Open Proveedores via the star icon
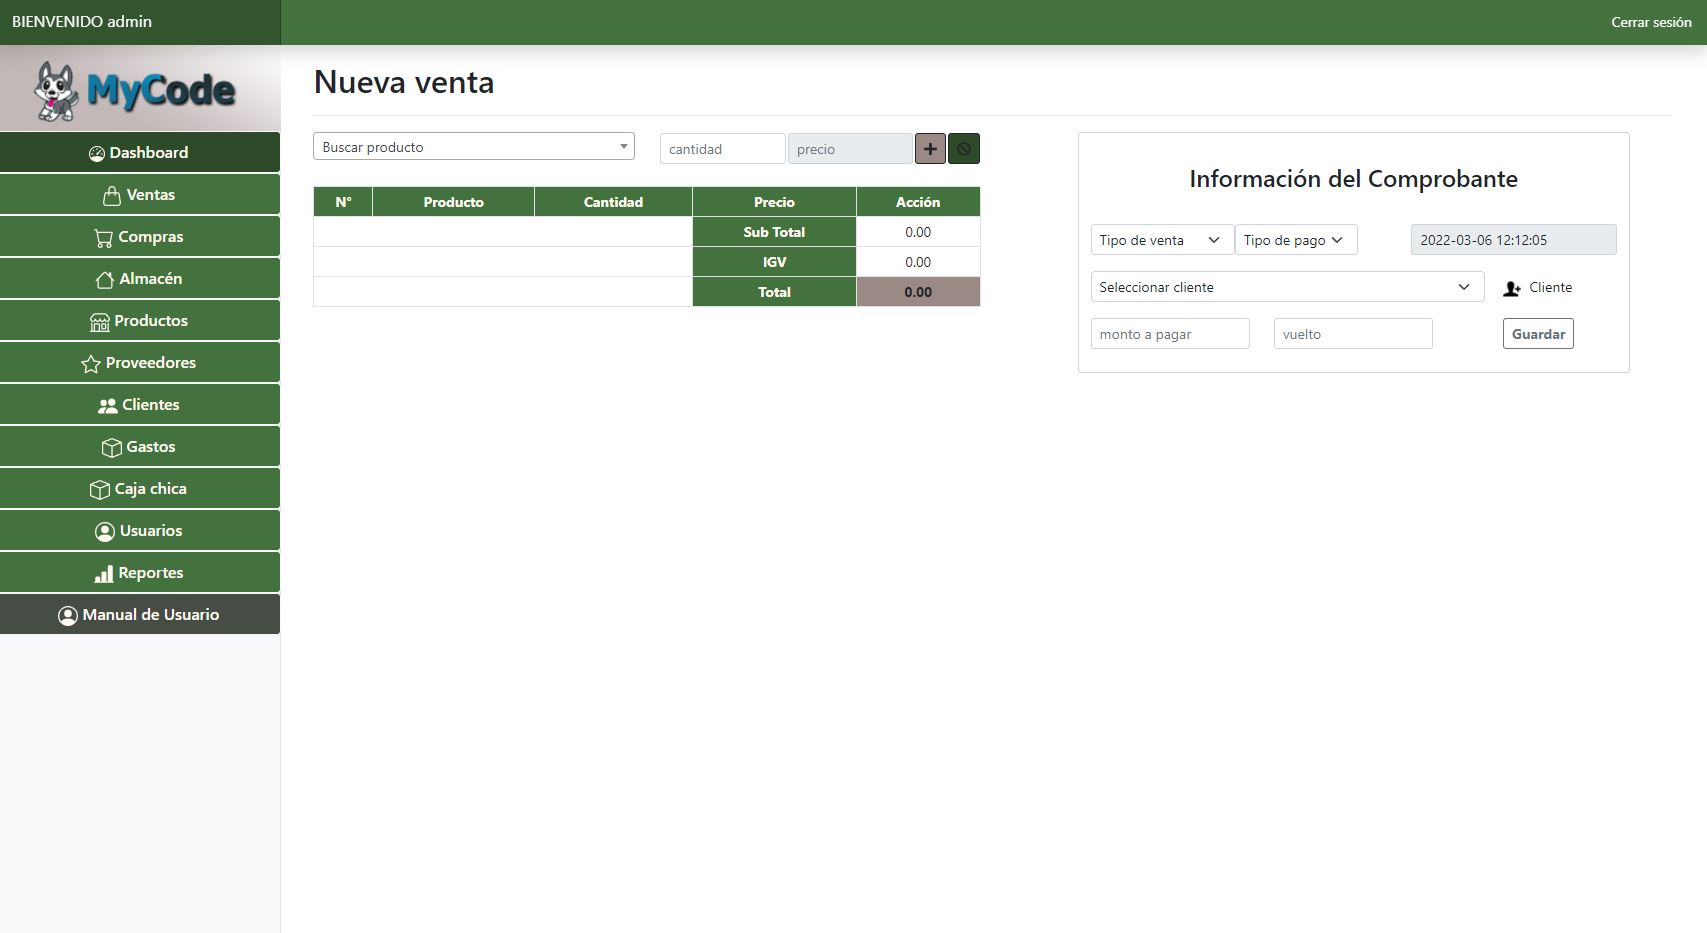 91,364
